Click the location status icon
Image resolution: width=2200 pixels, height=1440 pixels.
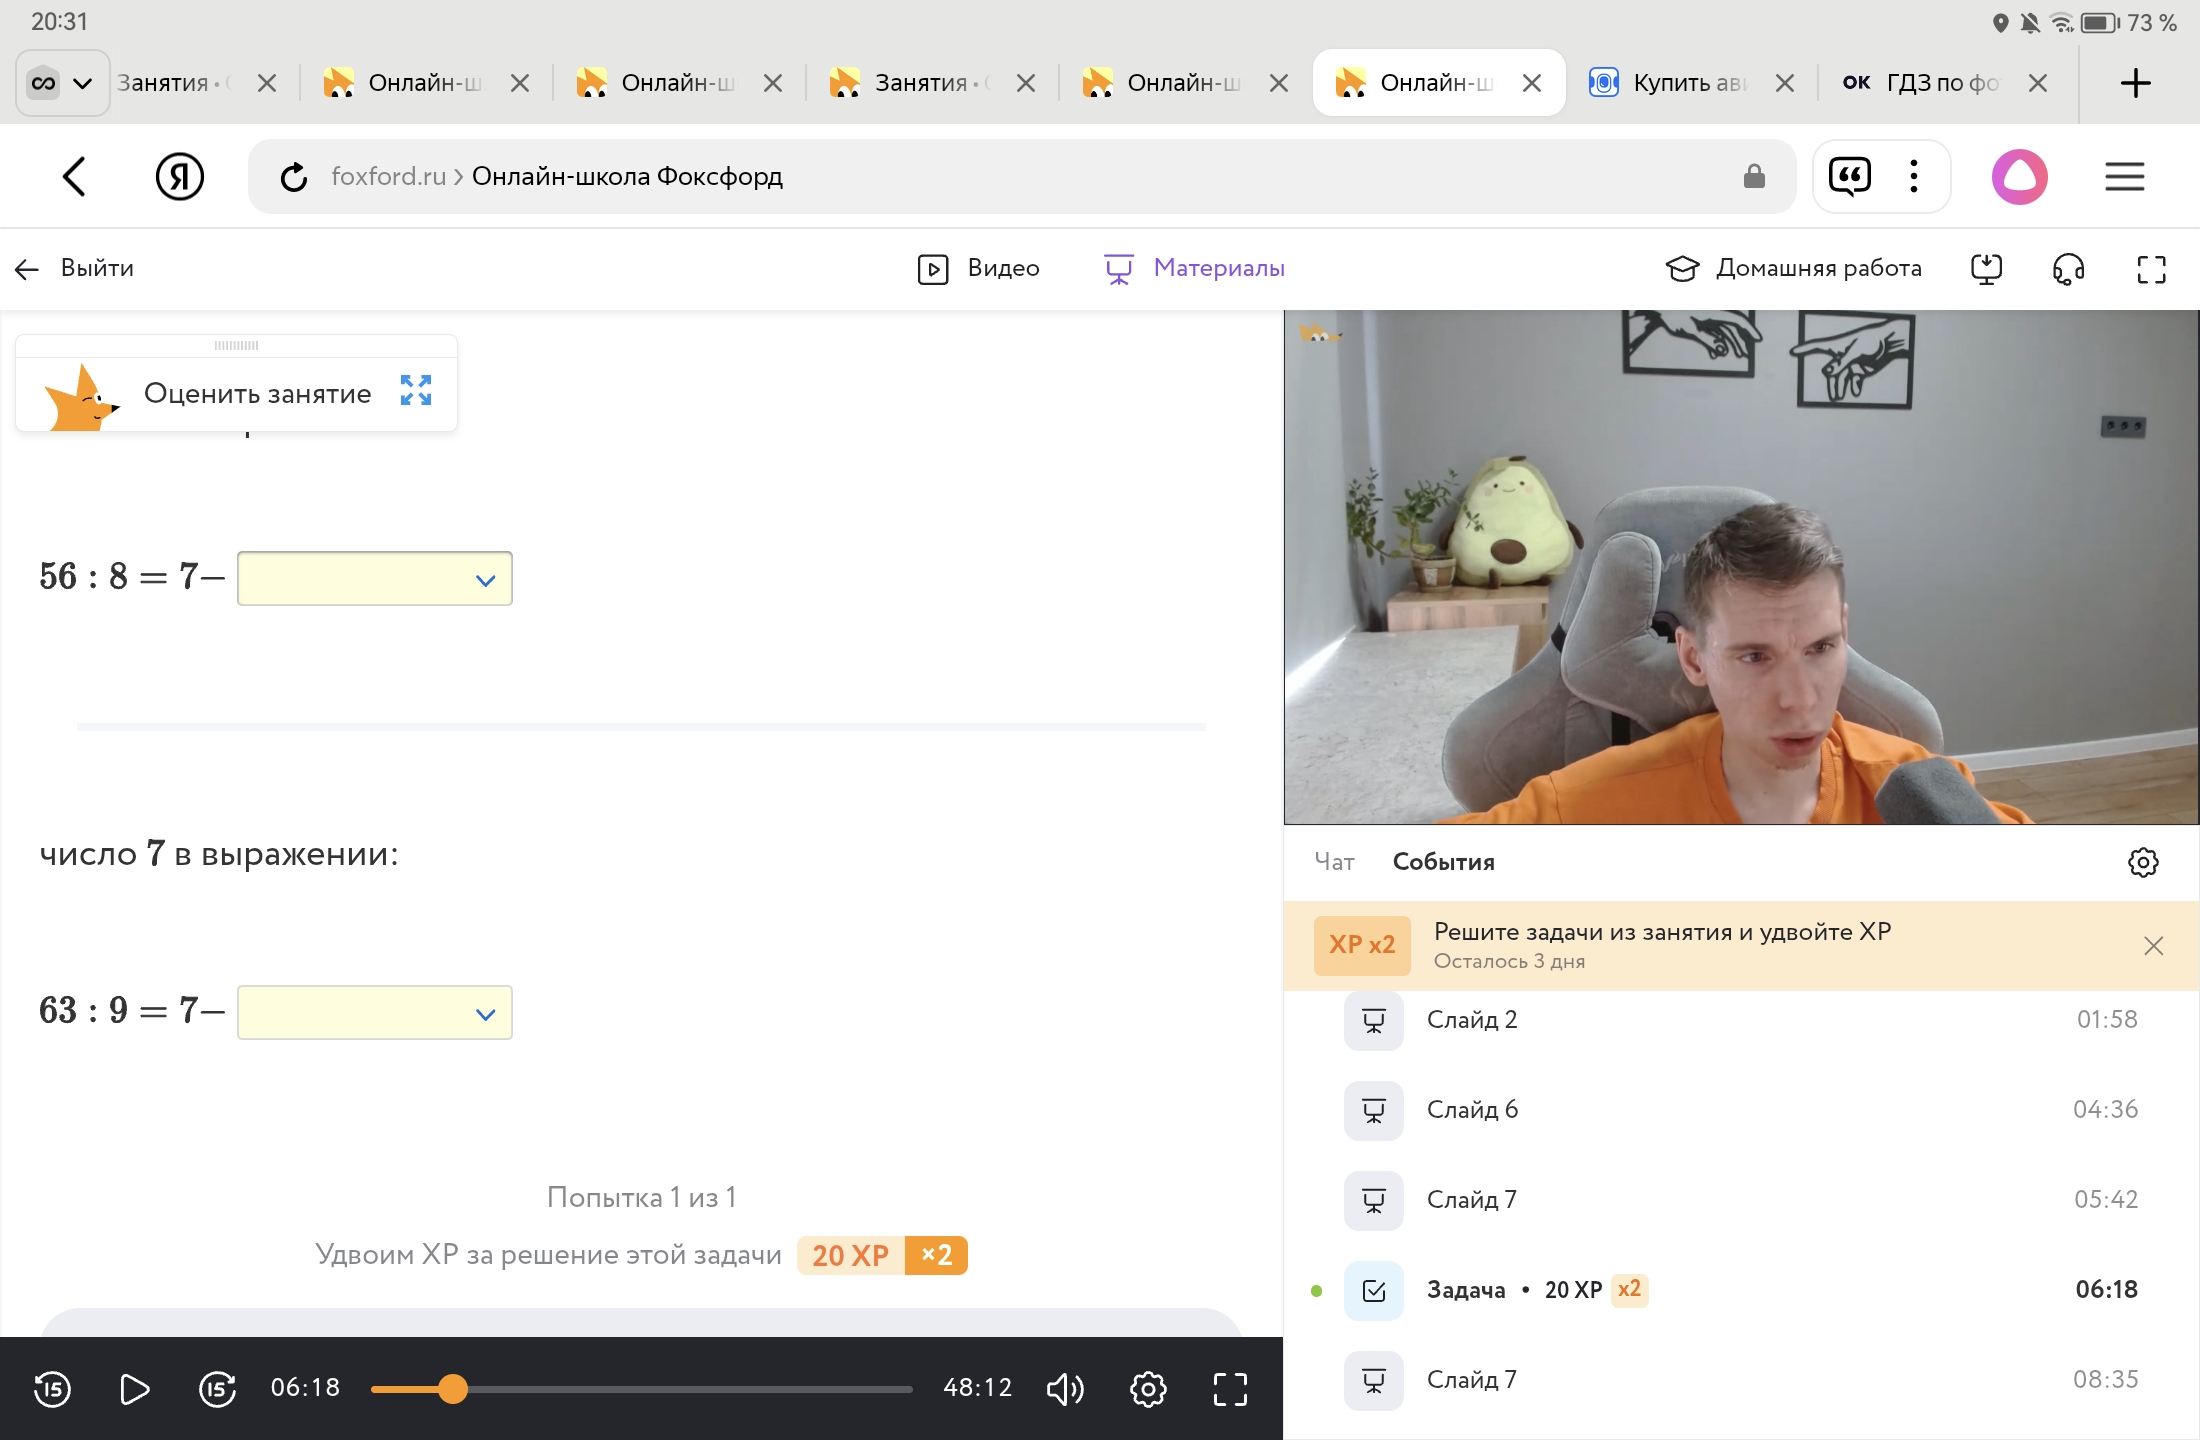click(x=2000, y=22)
